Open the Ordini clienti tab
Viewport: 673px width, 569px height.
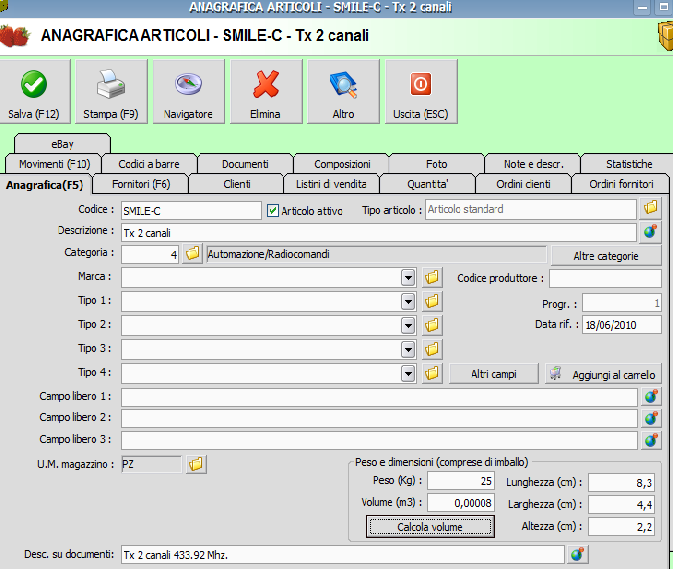(523, 184)
